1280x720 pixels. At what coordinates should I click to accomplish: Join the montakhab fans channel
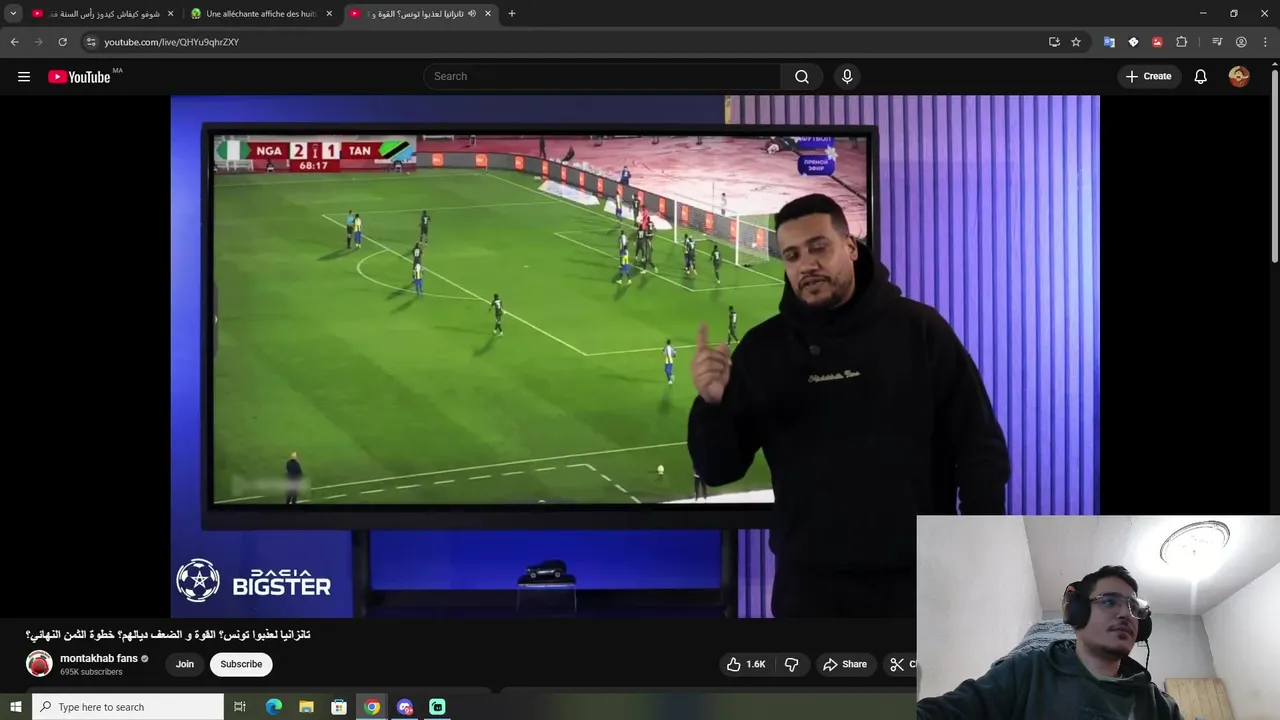[185, 664]
